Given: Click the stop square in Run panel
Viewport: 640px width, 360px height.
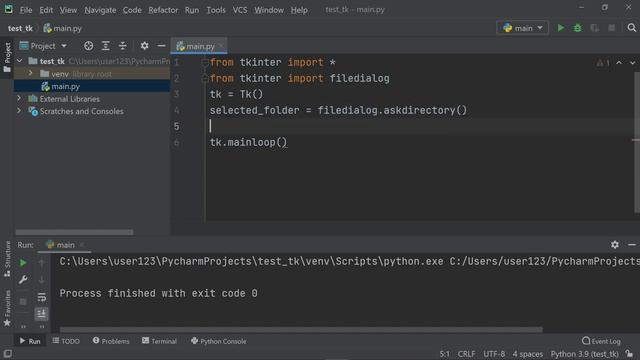Looking at the screenshot, I should coord(23,301).
